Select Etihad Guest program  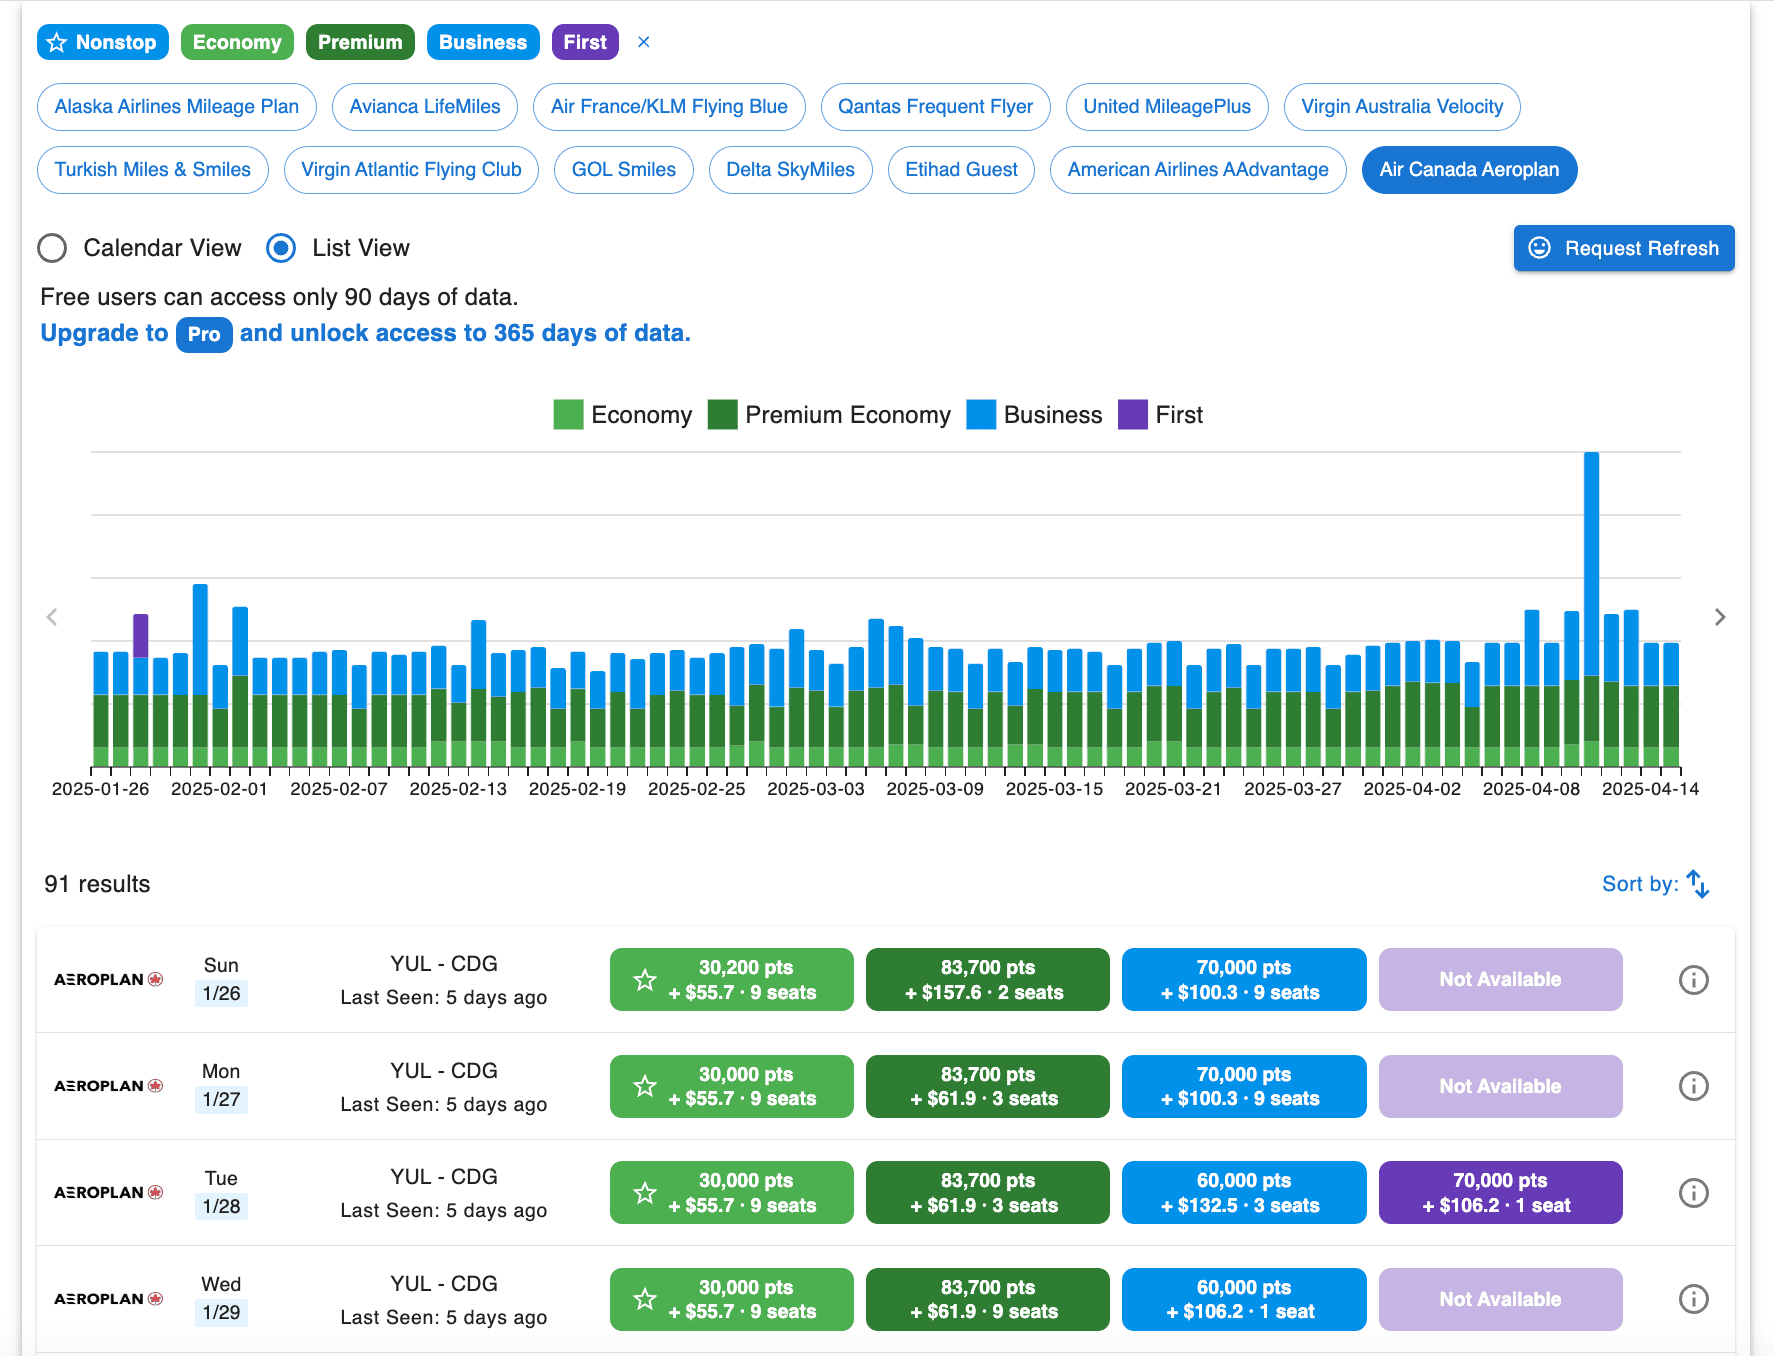click(961, 170)
